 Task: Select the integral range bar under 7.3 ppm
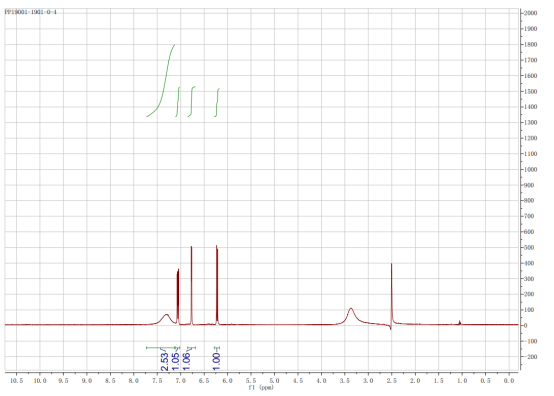161,348
